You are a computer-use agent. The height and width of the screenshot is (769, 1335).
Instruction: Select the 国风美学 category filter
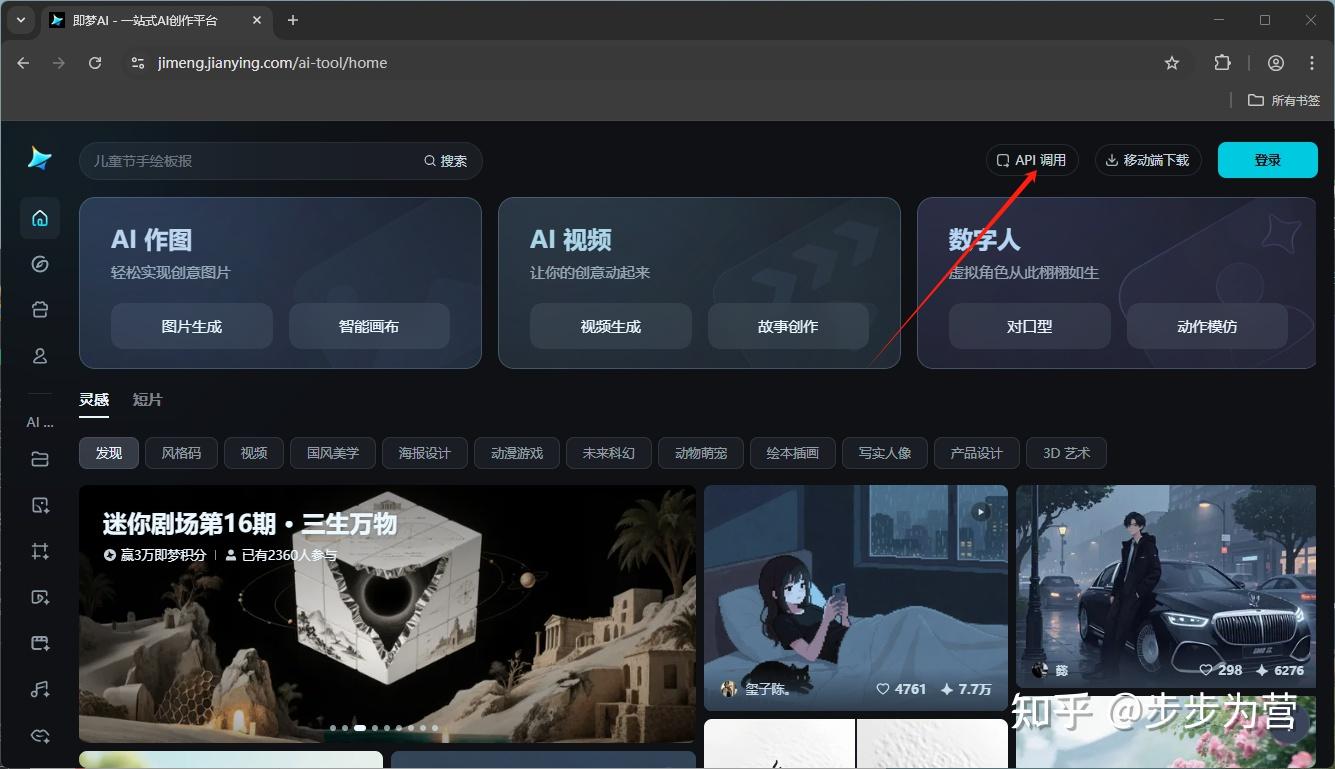point(333,453)
